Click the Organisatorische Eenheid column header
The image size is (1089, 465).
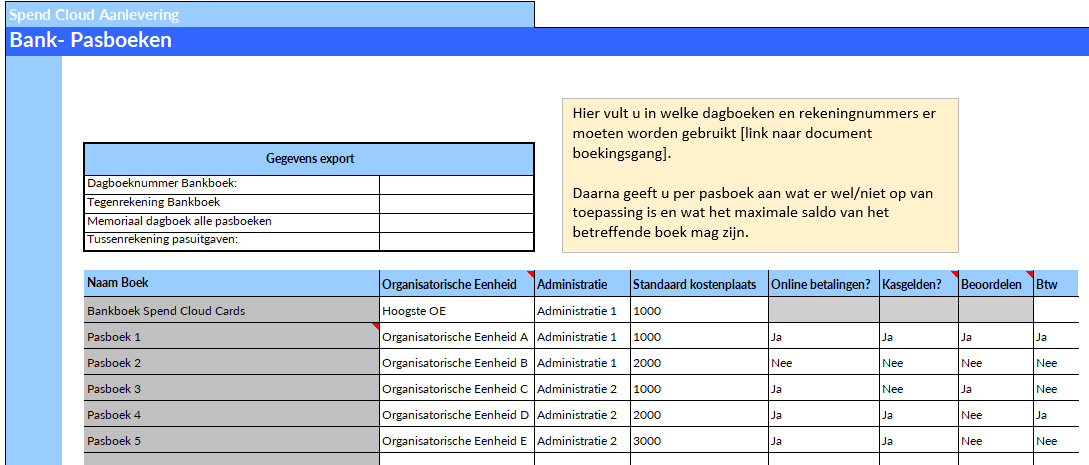click(456, 285)
